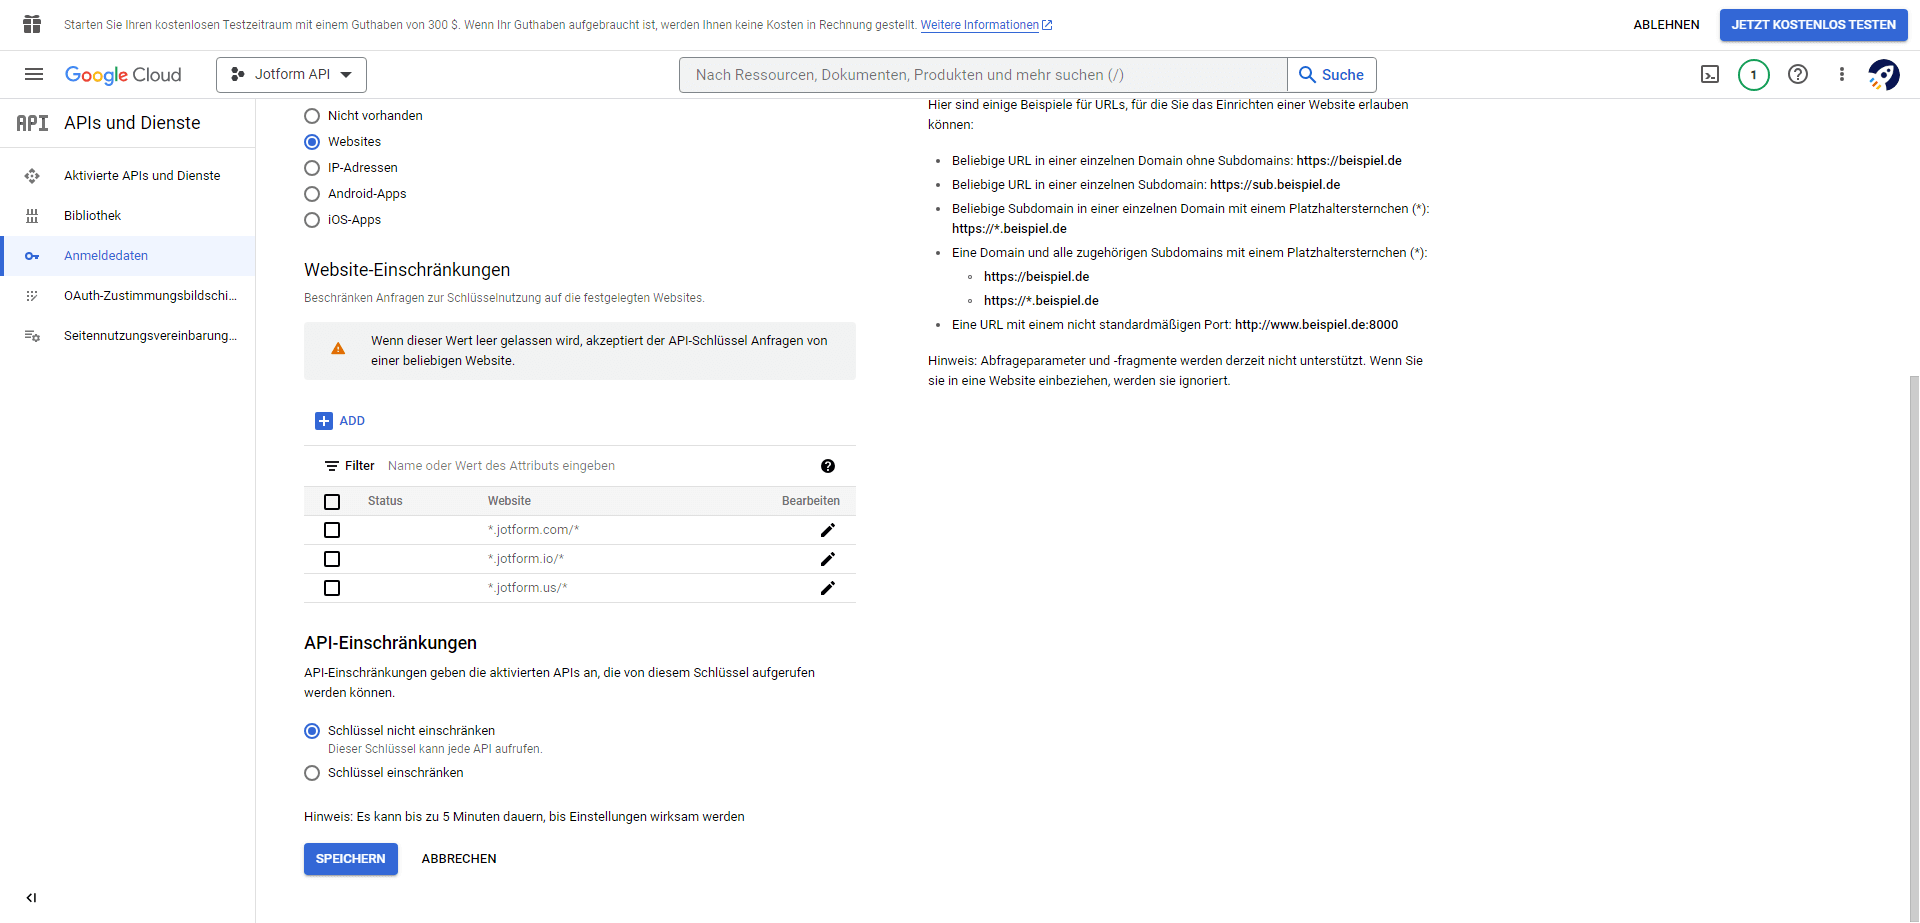Screen dimensions: 1920x923
Task: Open filter help question mark icon
Action: tap(828, 466)
